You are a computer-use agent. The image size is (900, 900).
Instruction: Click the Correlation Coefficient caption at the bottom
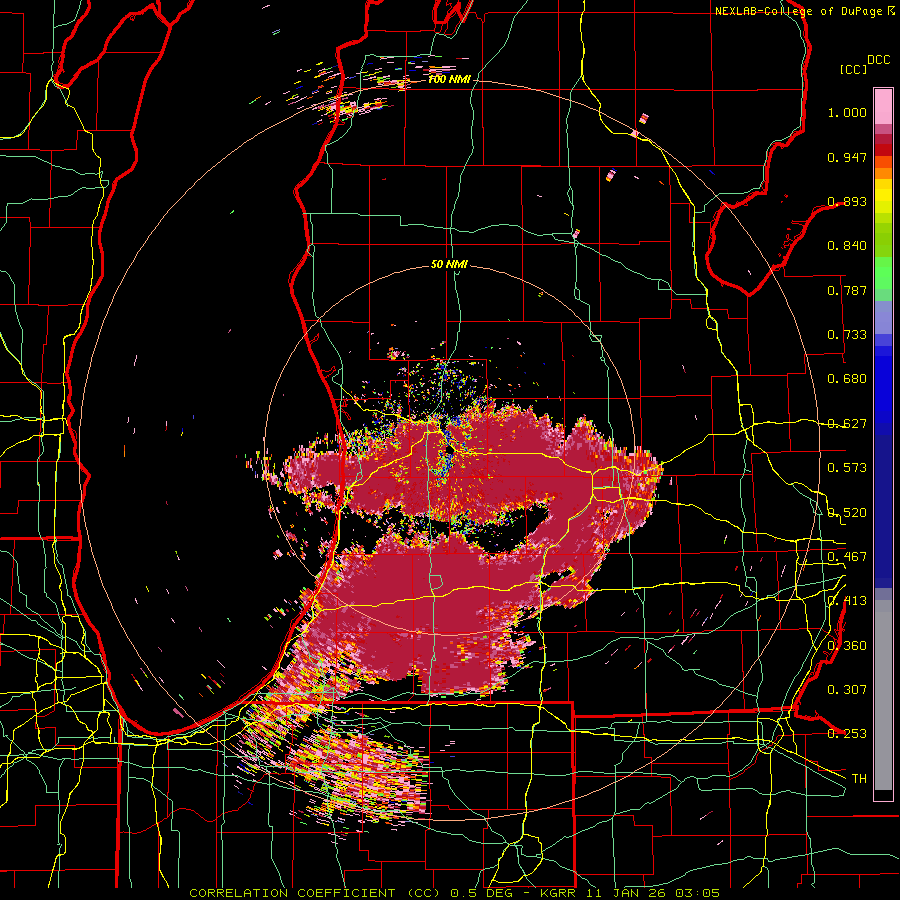(x=455, y=893)
